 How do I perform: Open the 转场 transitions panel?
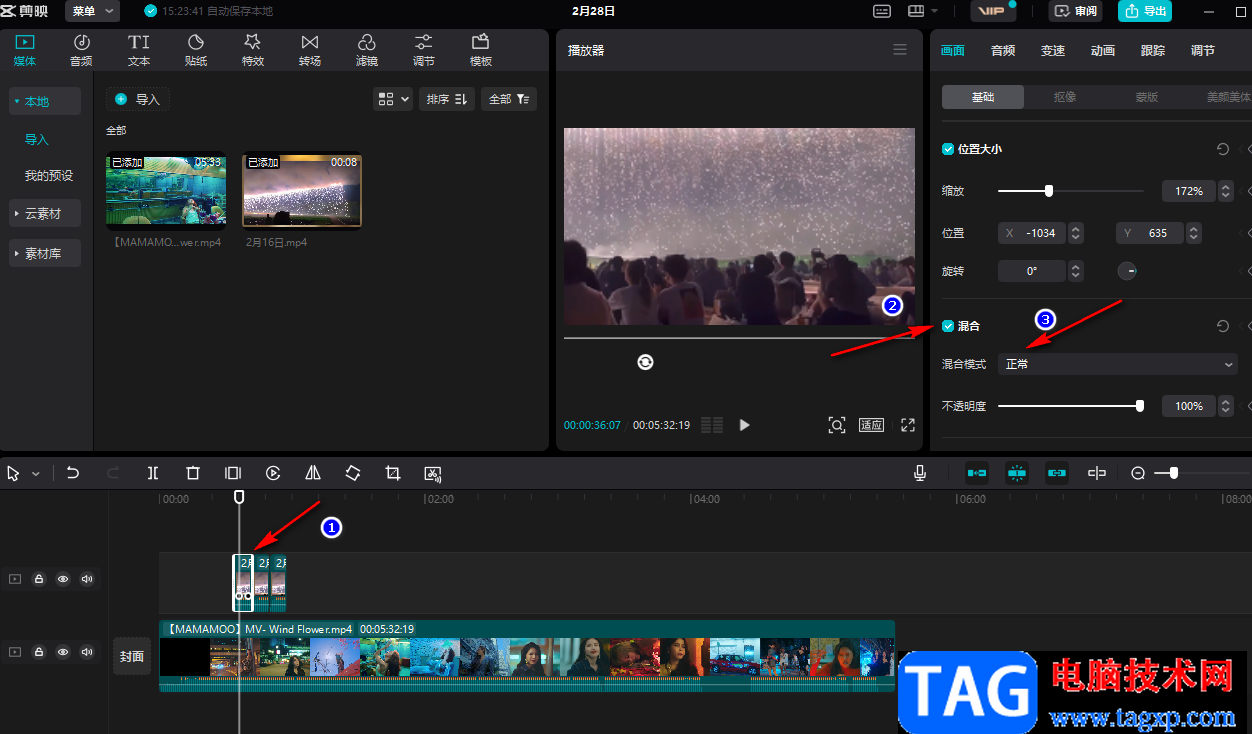coord(310,50)
